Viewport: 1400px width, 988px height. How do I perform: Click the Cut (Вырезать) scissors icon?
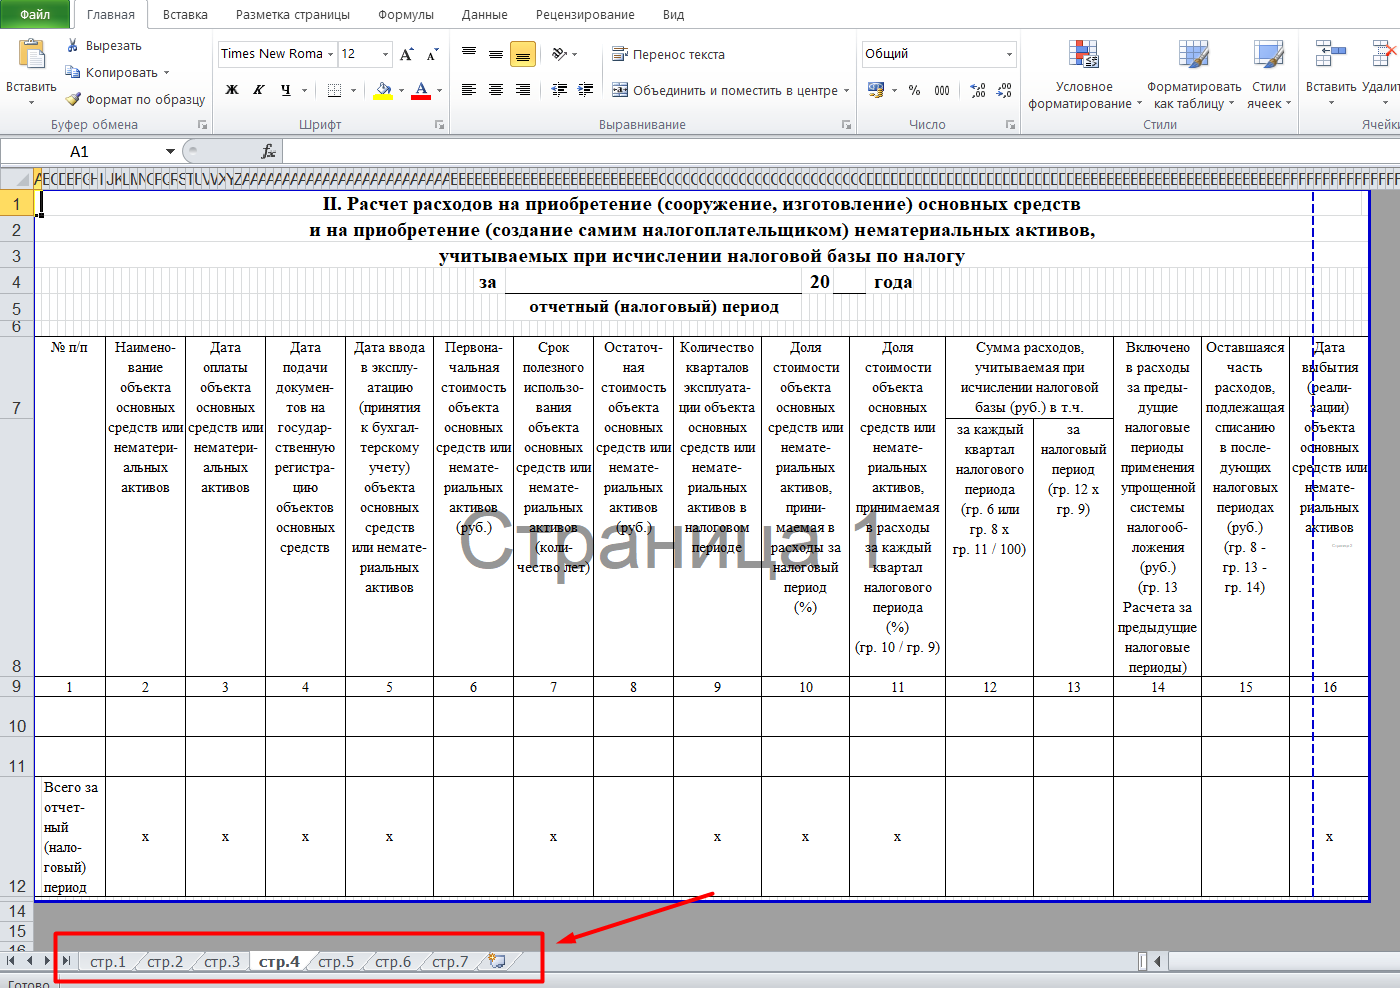(x=72, y=45)
